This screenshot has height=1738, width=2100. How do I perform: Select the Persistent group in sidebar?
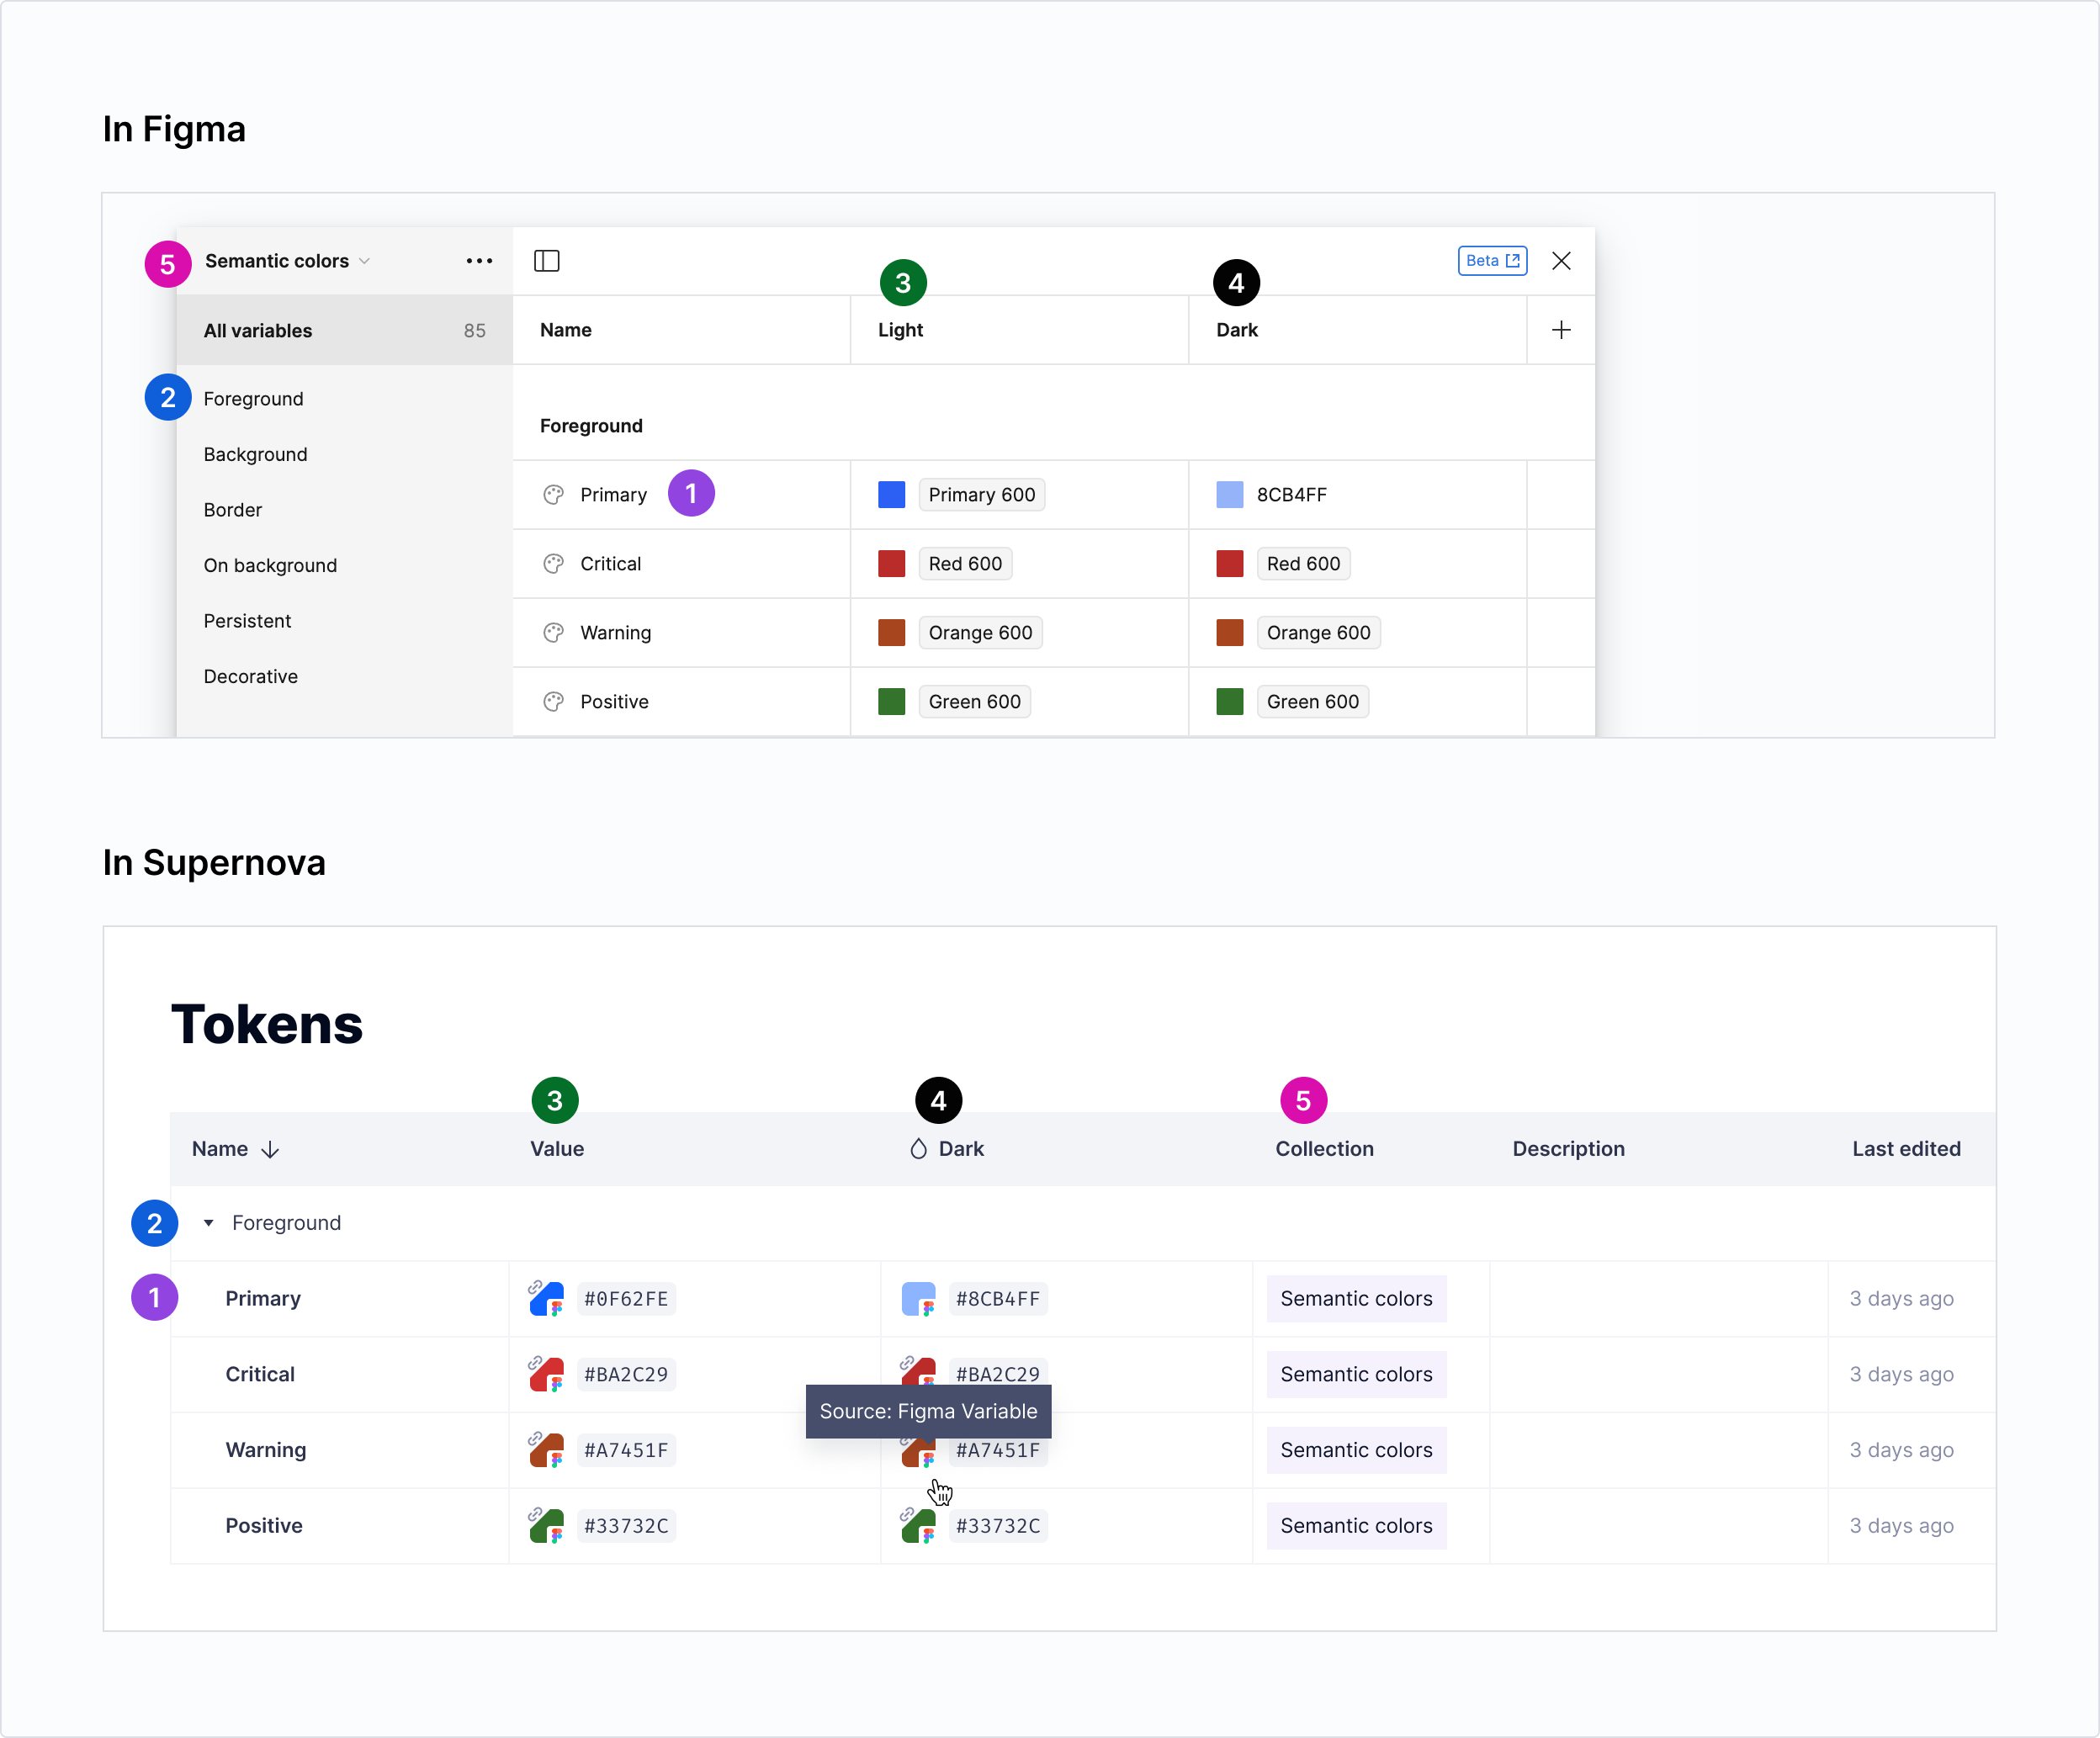[x=247, y=621]
